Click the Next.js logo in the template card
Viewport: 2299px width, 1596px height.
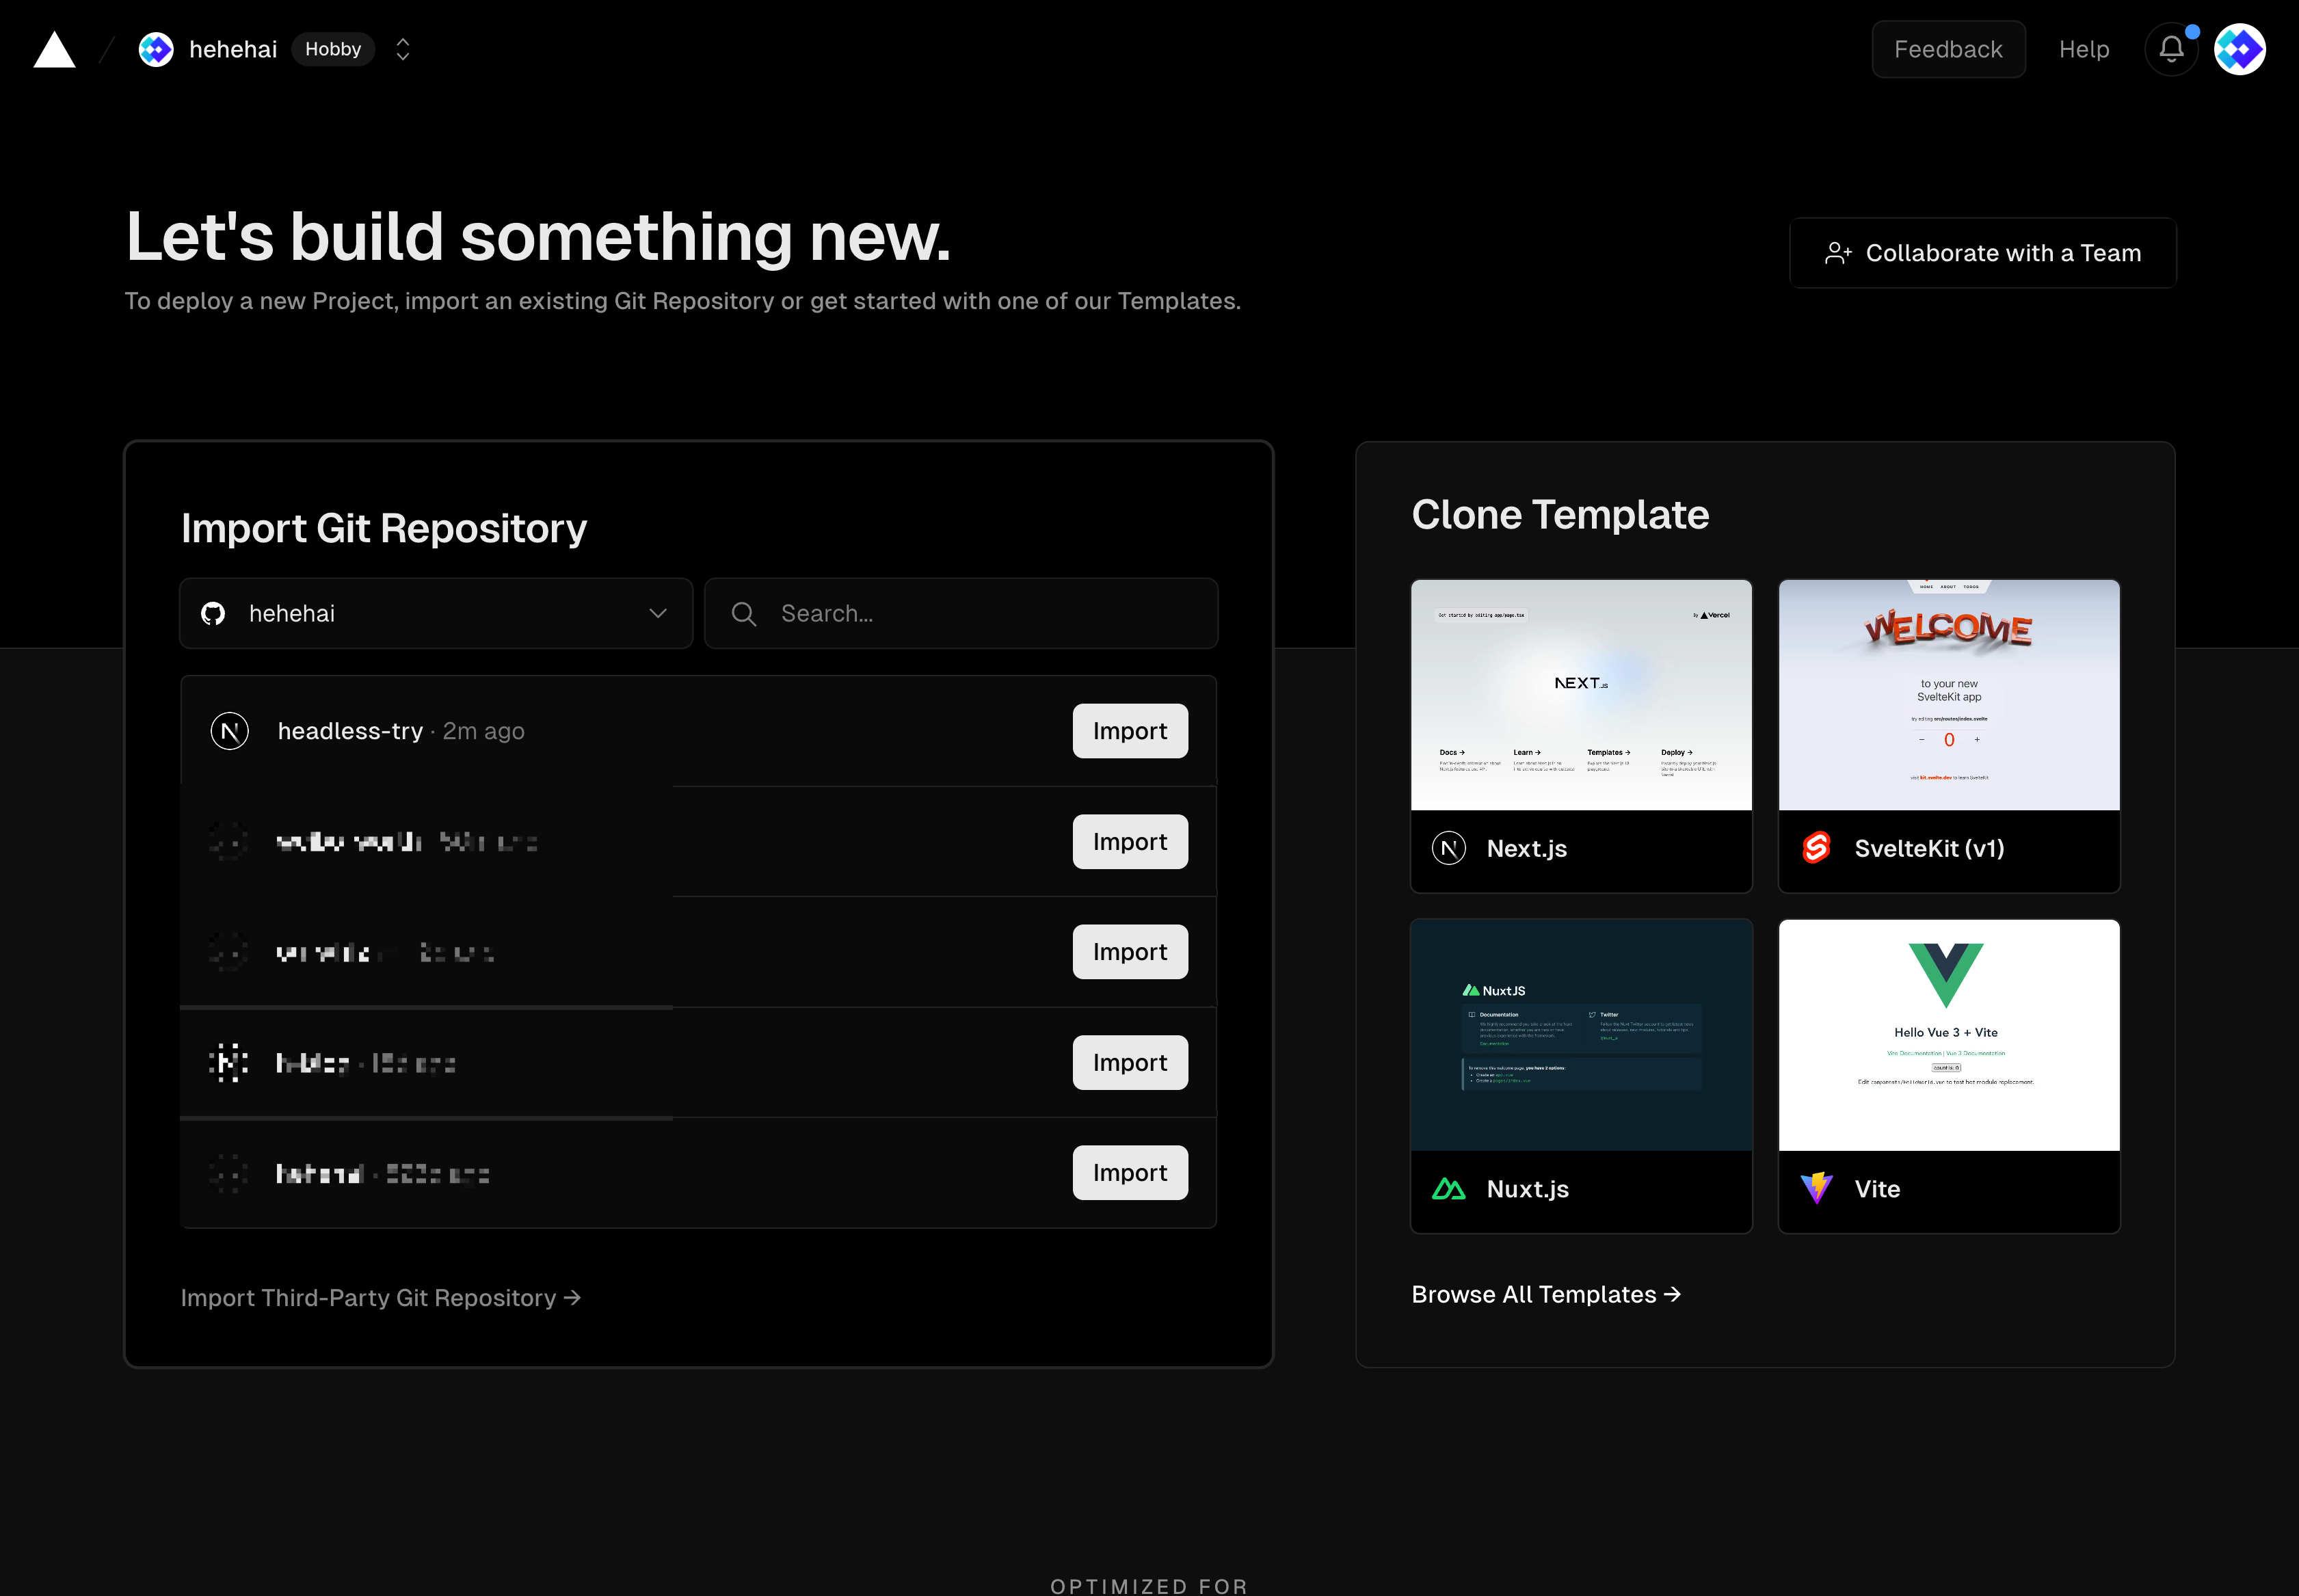(x=1449, y=848)
